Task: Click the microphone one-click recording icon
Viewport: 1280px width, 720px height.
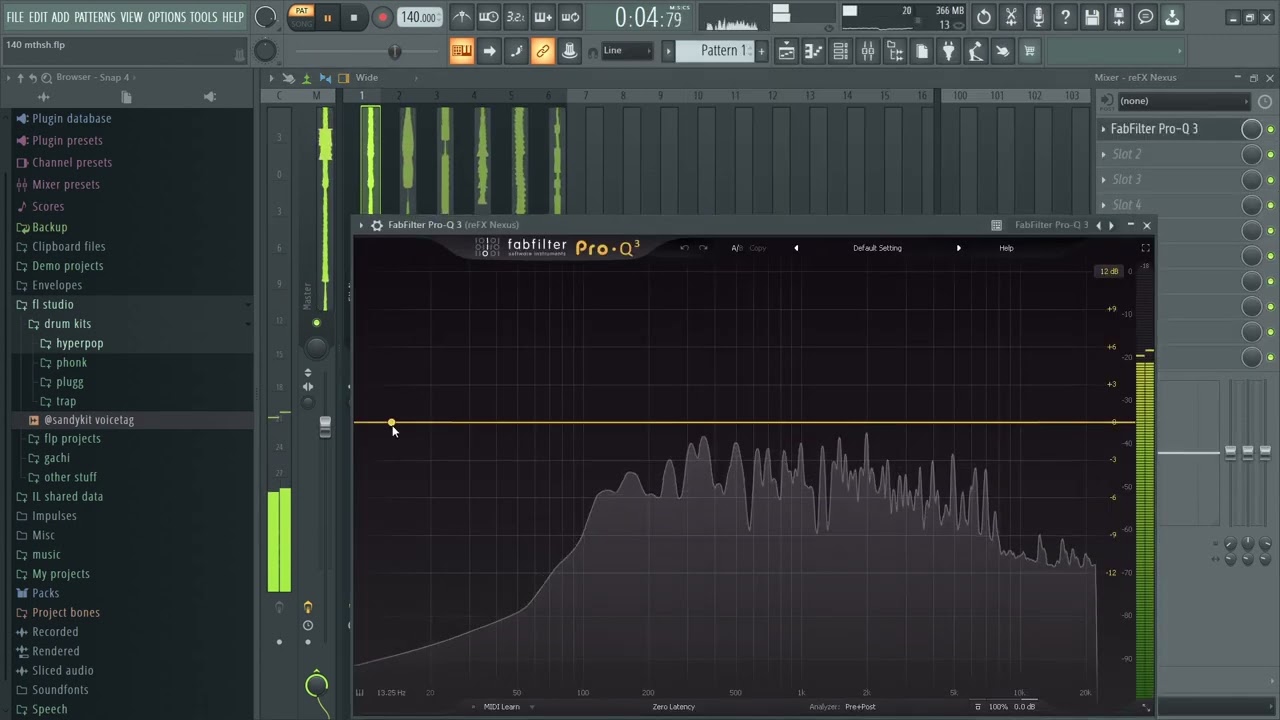Action: pyautogui.click(x=1038, y=17)
